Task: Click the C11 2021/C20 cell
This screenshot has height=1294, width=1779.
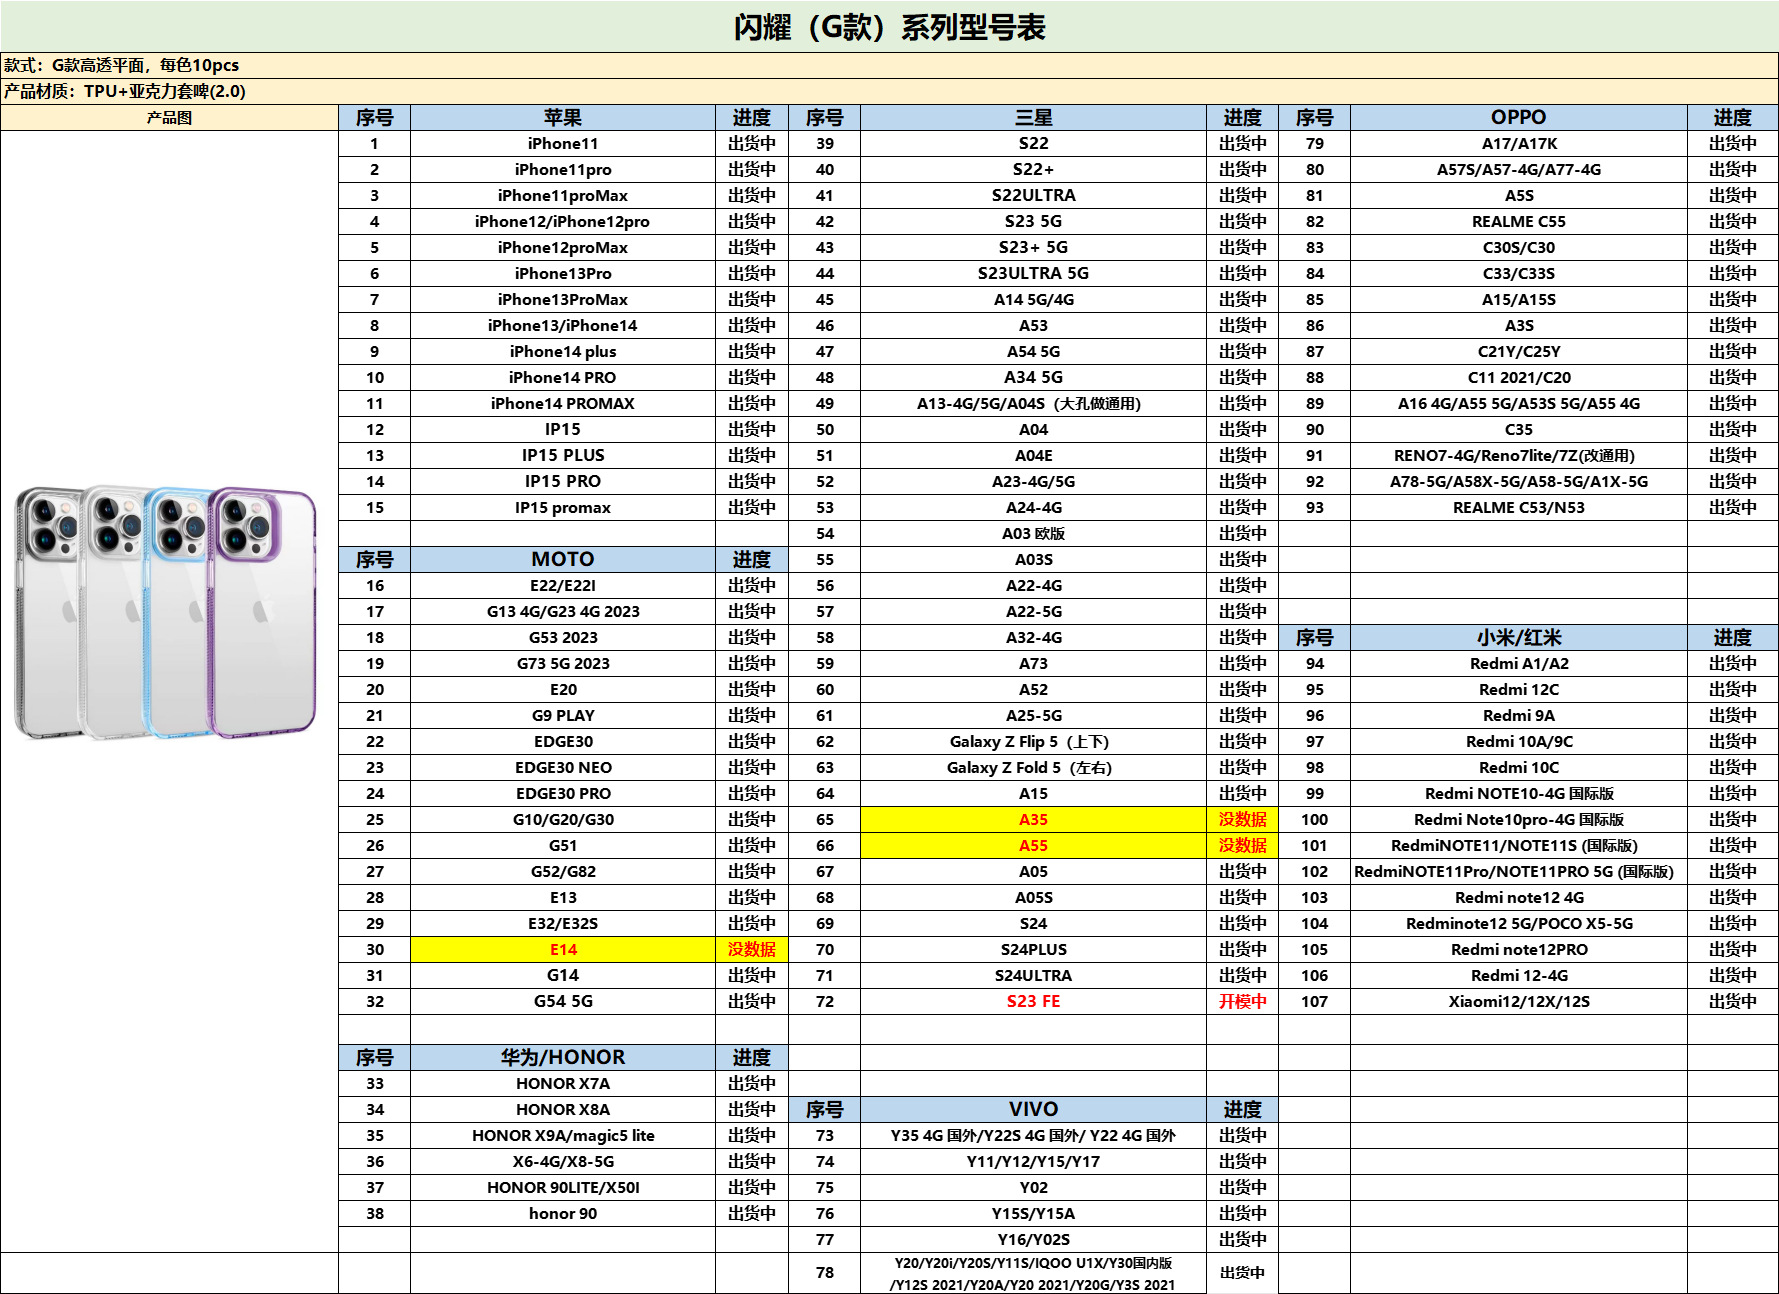Action: (x=1519, y=378)
